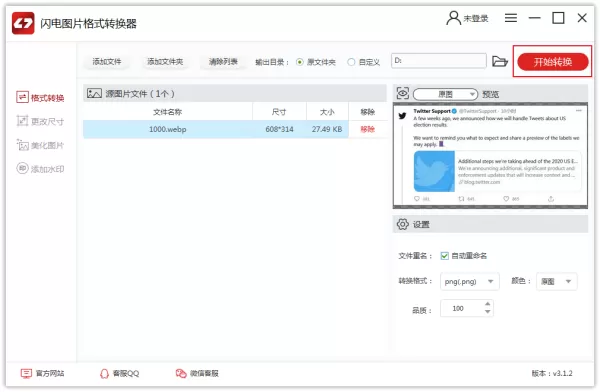Click the tweet preview thumbnail
Screen dimensions: 600x392
[x=490, y=155]
